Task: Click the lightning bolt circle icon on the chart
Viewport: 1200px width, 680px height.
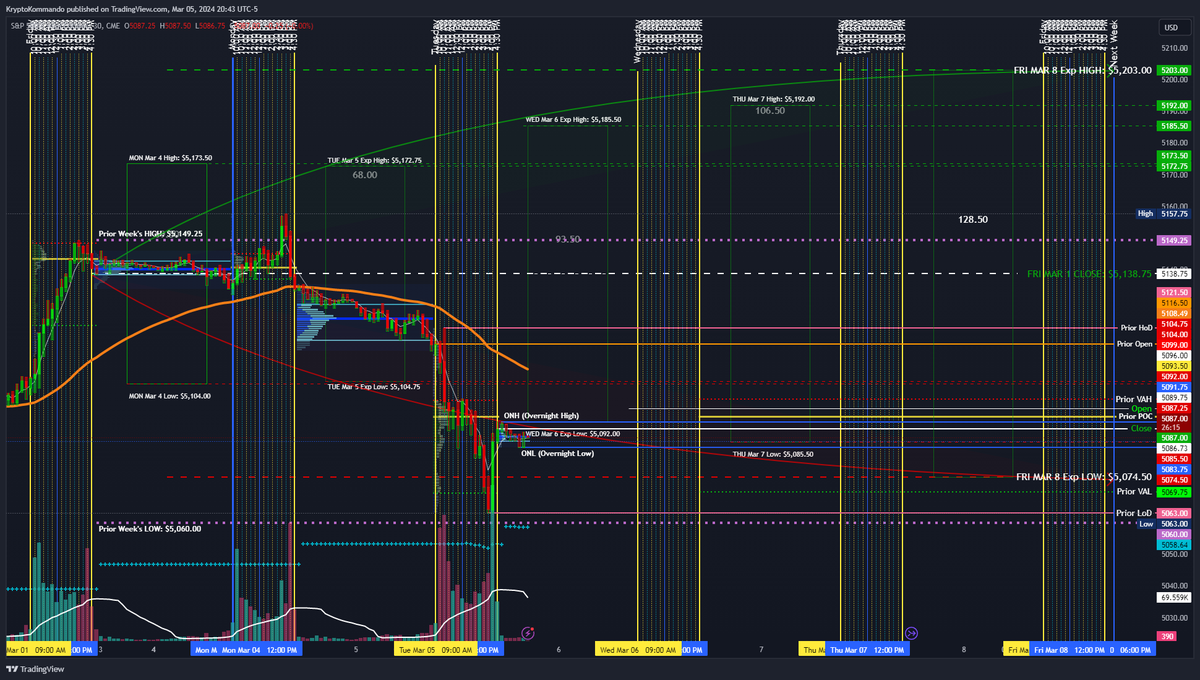Action: pyautogui.click(x=526, y=633)
